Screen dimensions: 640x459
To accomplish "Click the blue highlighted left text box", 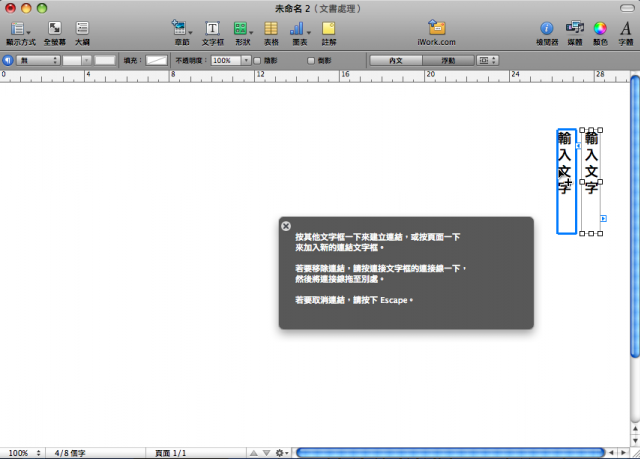I will (566, 182).
